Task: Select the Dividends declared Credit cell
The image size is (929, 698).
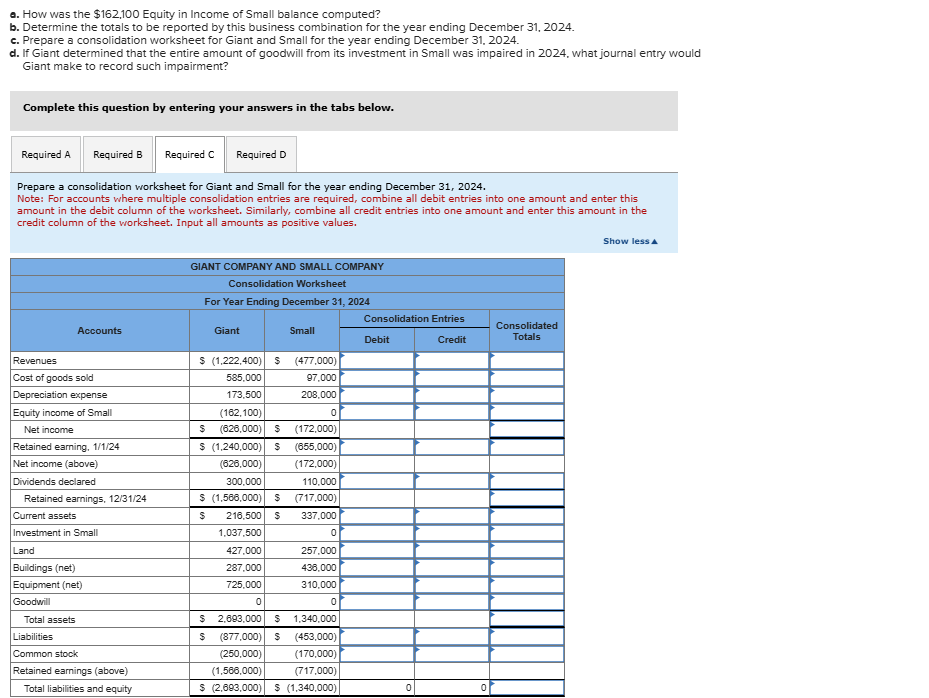Action: pos(451,480)
